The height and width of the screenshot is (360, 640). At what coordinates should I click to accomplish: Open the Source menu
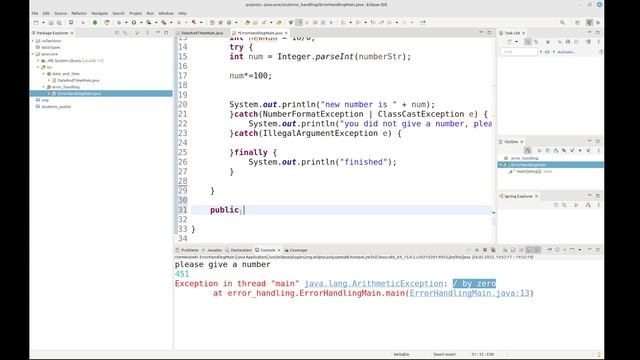point(60,13)
